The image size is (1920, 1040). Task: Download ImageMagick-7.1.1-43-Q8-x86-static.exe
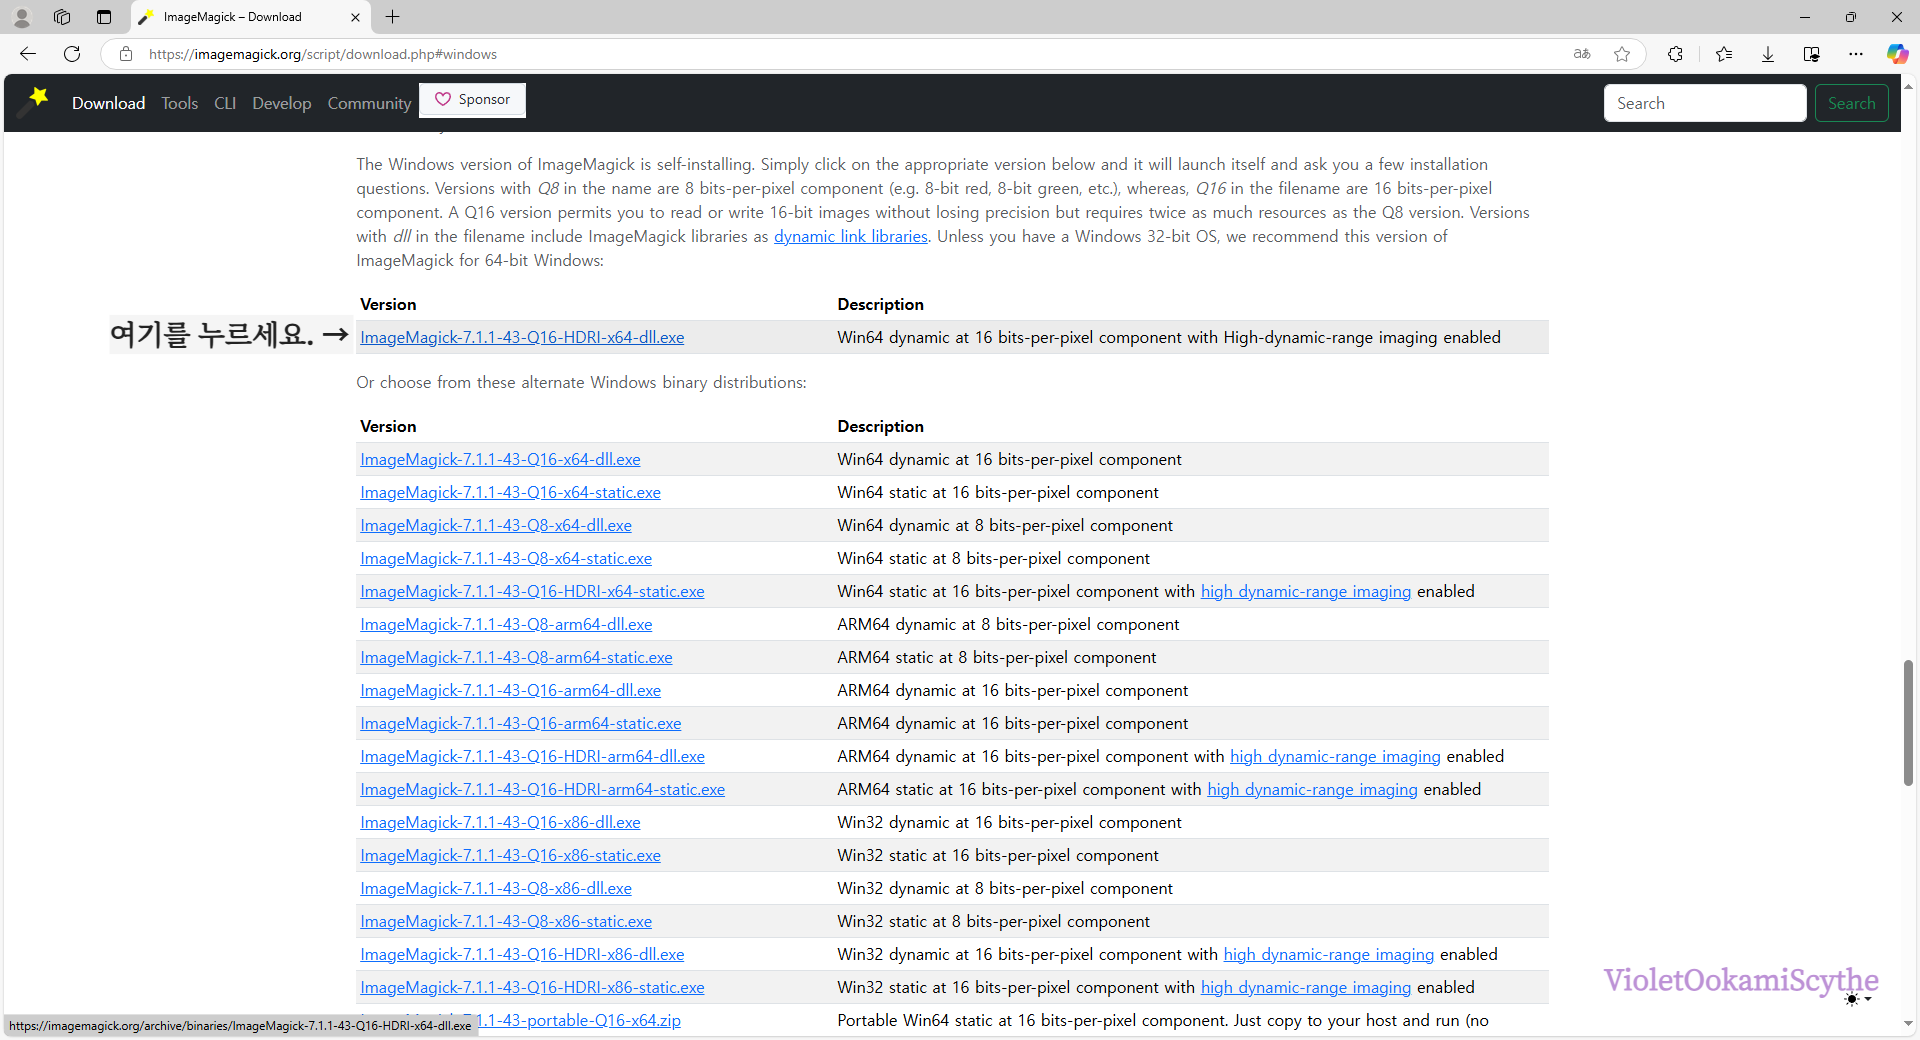pyautogui.click(x=506, y=921)
